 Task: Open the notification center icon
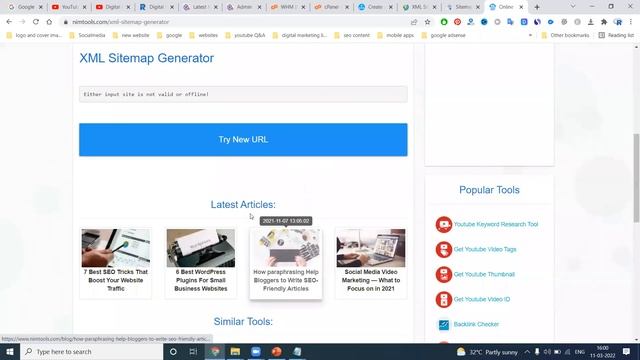tap(627, 351)
